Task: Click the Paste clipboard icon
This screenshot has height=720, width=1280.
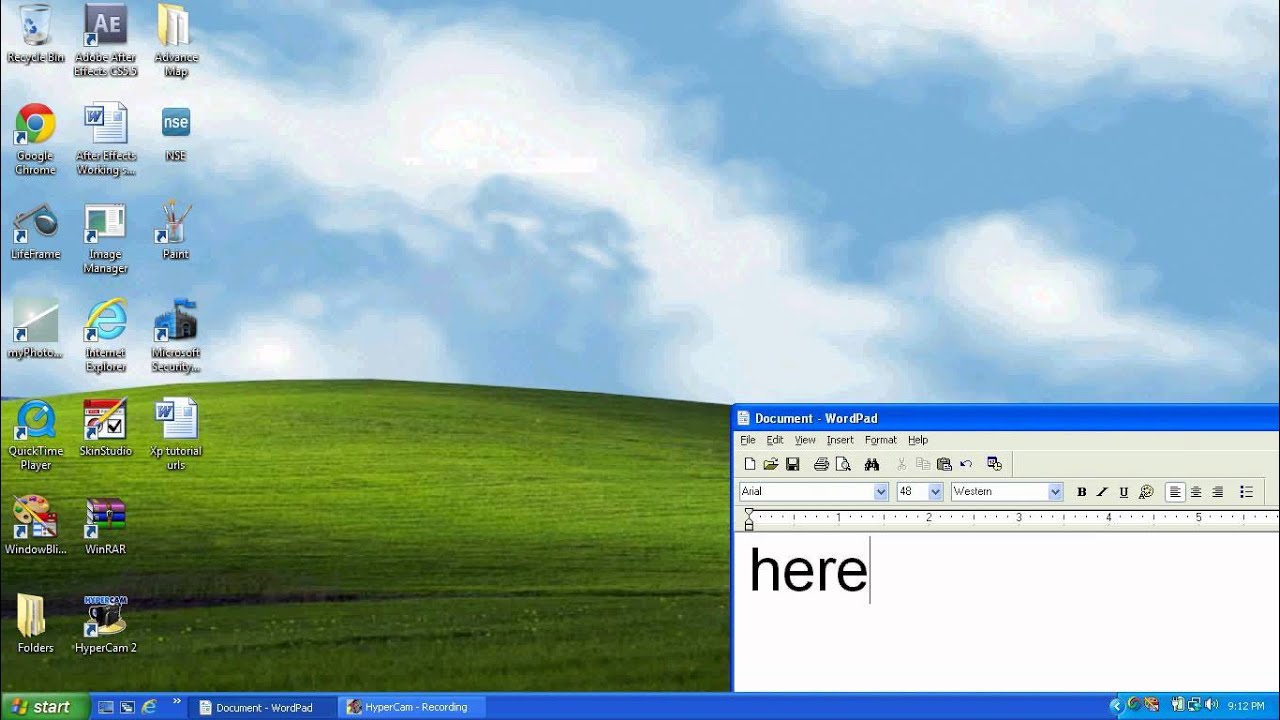Action: (x=944, y=464)
